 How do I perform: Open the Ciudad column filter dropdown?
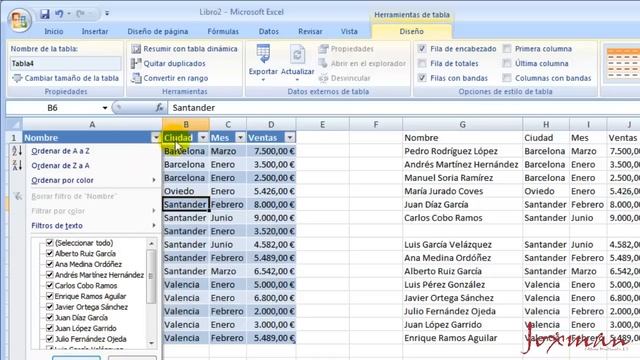pyautogui.click(x=203, y=138)
